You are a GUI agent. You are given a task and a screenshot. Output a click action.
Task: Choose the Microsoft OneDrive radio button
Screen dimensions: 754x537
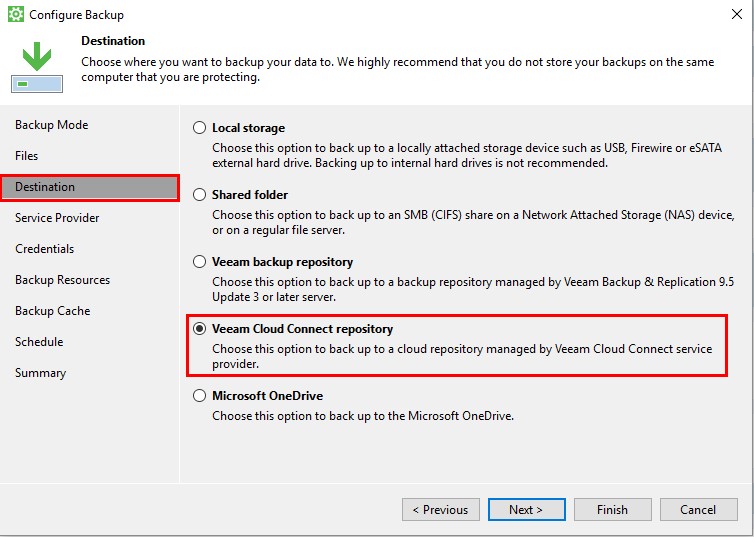click(x=200, y=396)
